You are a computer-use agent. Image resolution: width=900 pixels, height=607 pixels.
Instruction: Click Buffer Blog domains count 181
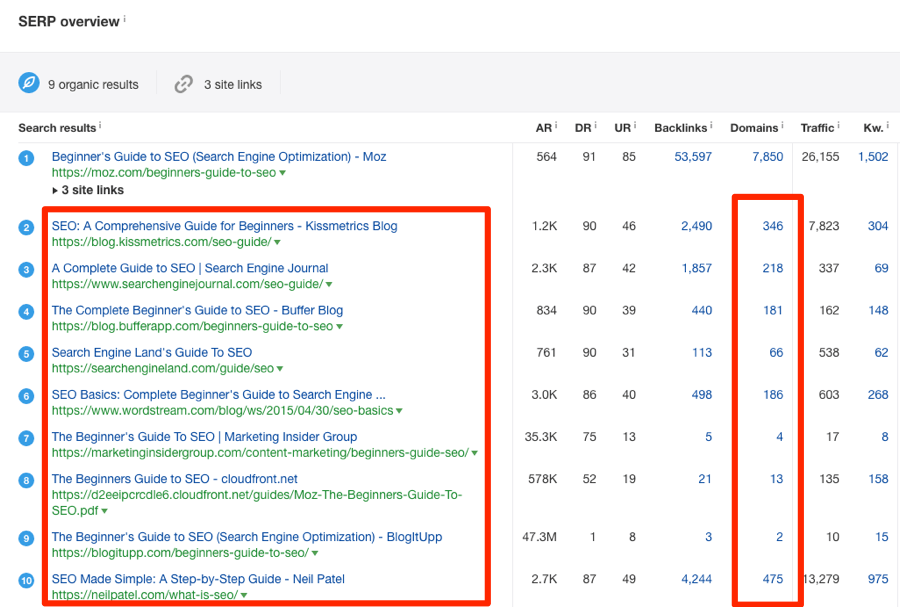[x=773, y=310]
